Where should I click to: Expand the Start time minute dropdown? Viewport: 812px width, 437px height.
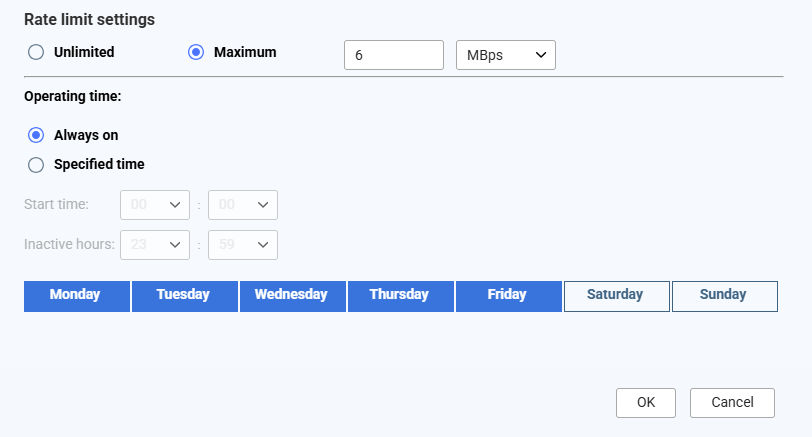[x=243, y=205]
